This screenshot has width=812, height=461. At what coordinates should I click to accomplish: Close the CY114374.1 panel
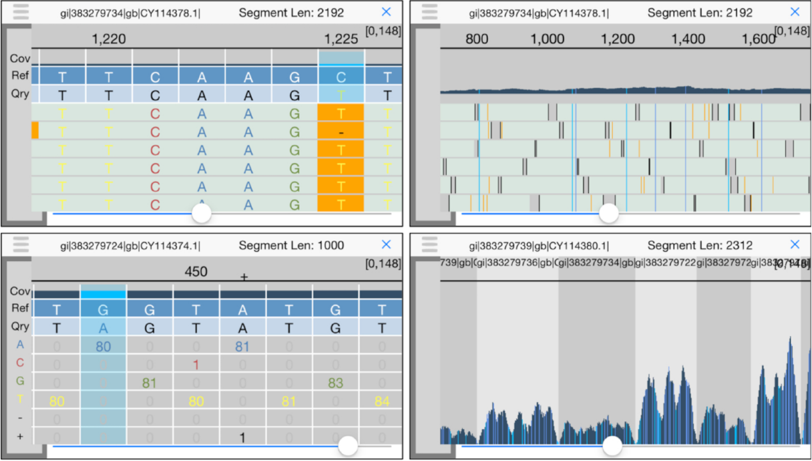pyautogui.click(x=386, y=244)
